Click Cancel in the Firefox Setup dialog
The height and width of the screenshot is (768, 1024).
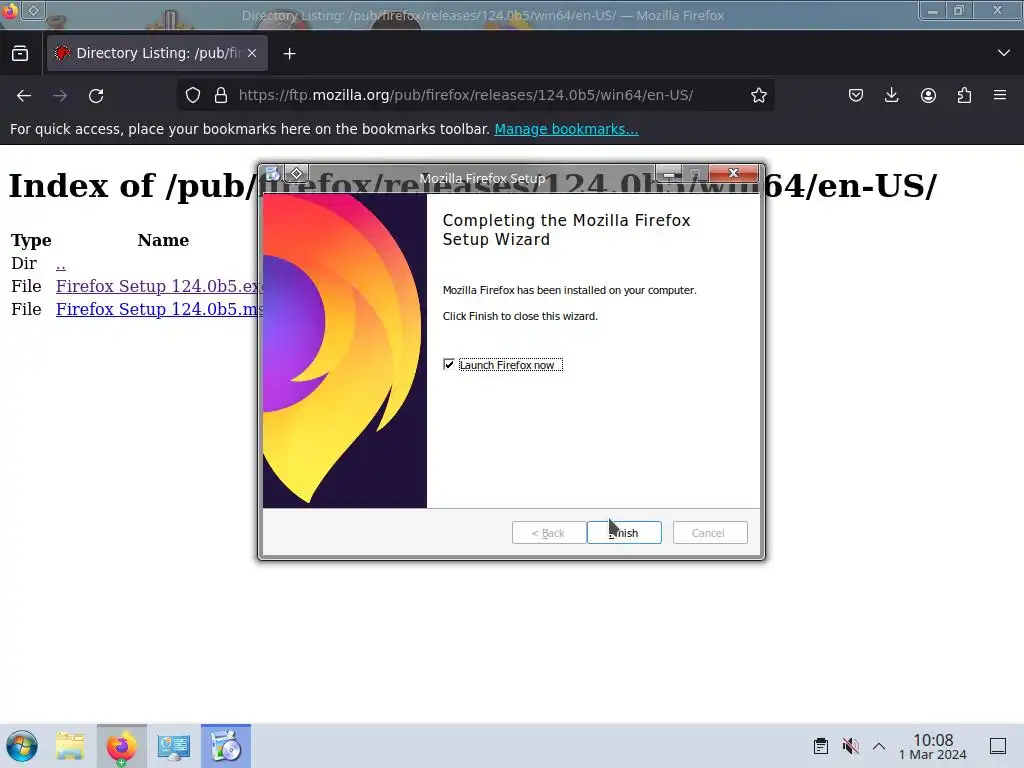coord(709,533)
